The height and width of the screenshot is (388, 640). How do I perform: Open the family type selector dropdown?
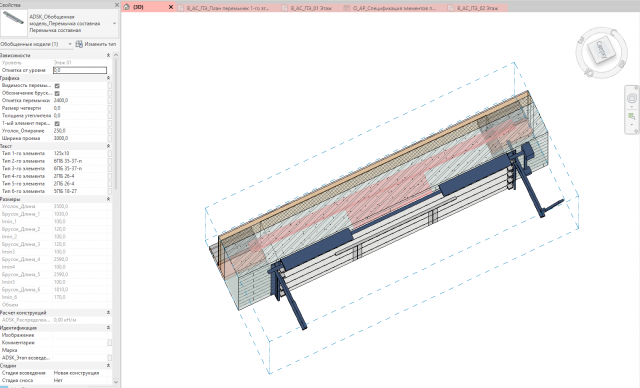tap(114, 23)
